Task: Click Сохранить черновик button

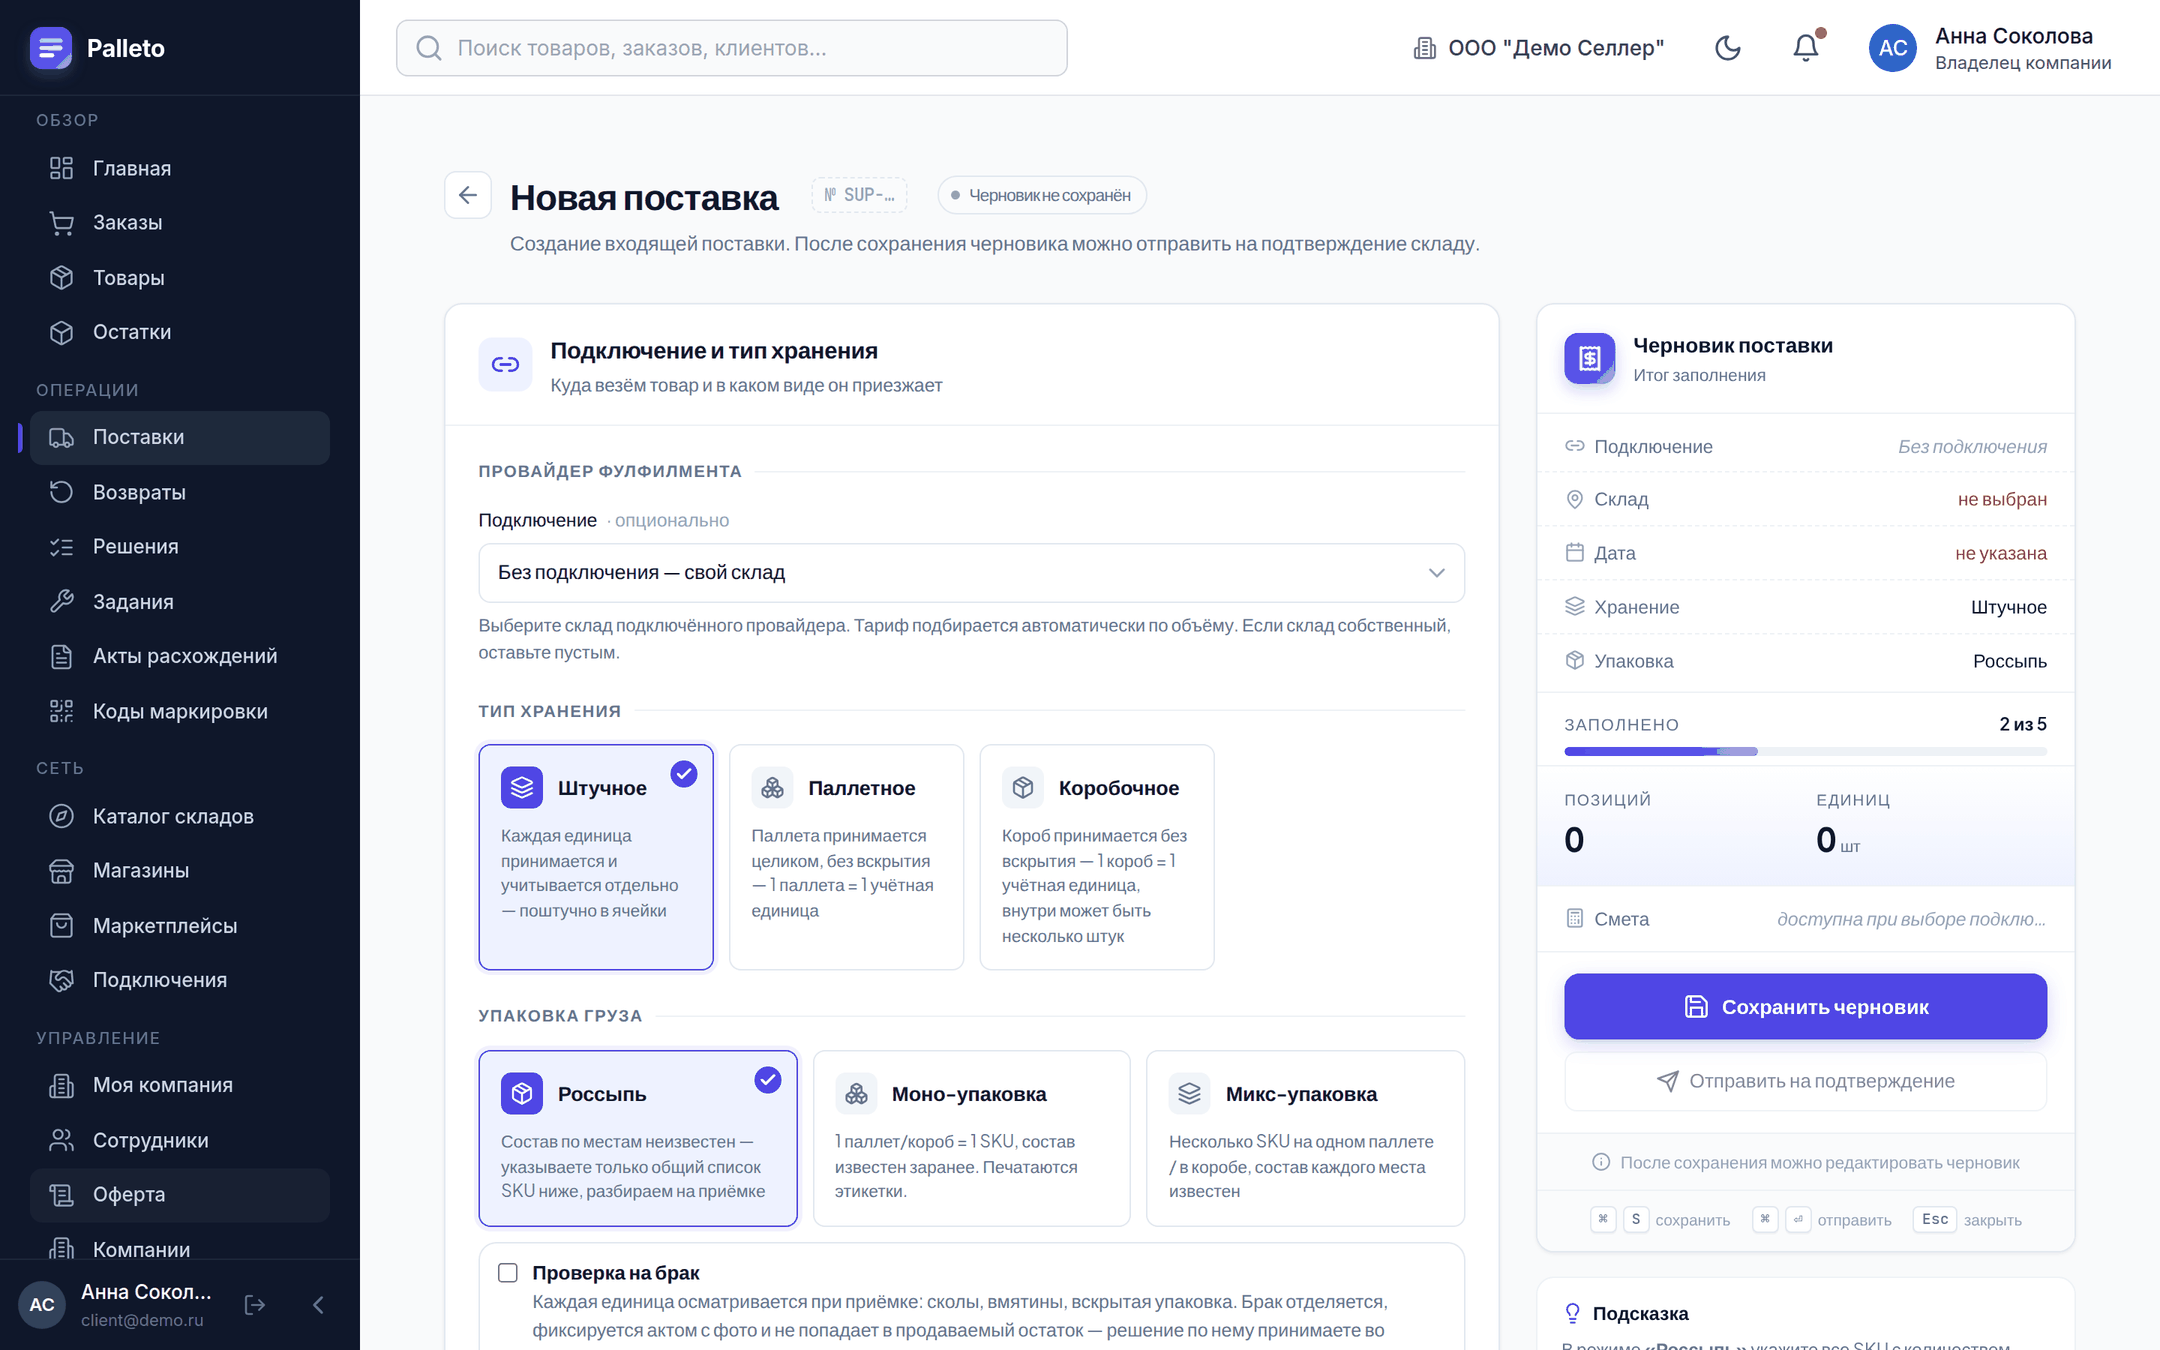Action: [x=1805, y=1006]
